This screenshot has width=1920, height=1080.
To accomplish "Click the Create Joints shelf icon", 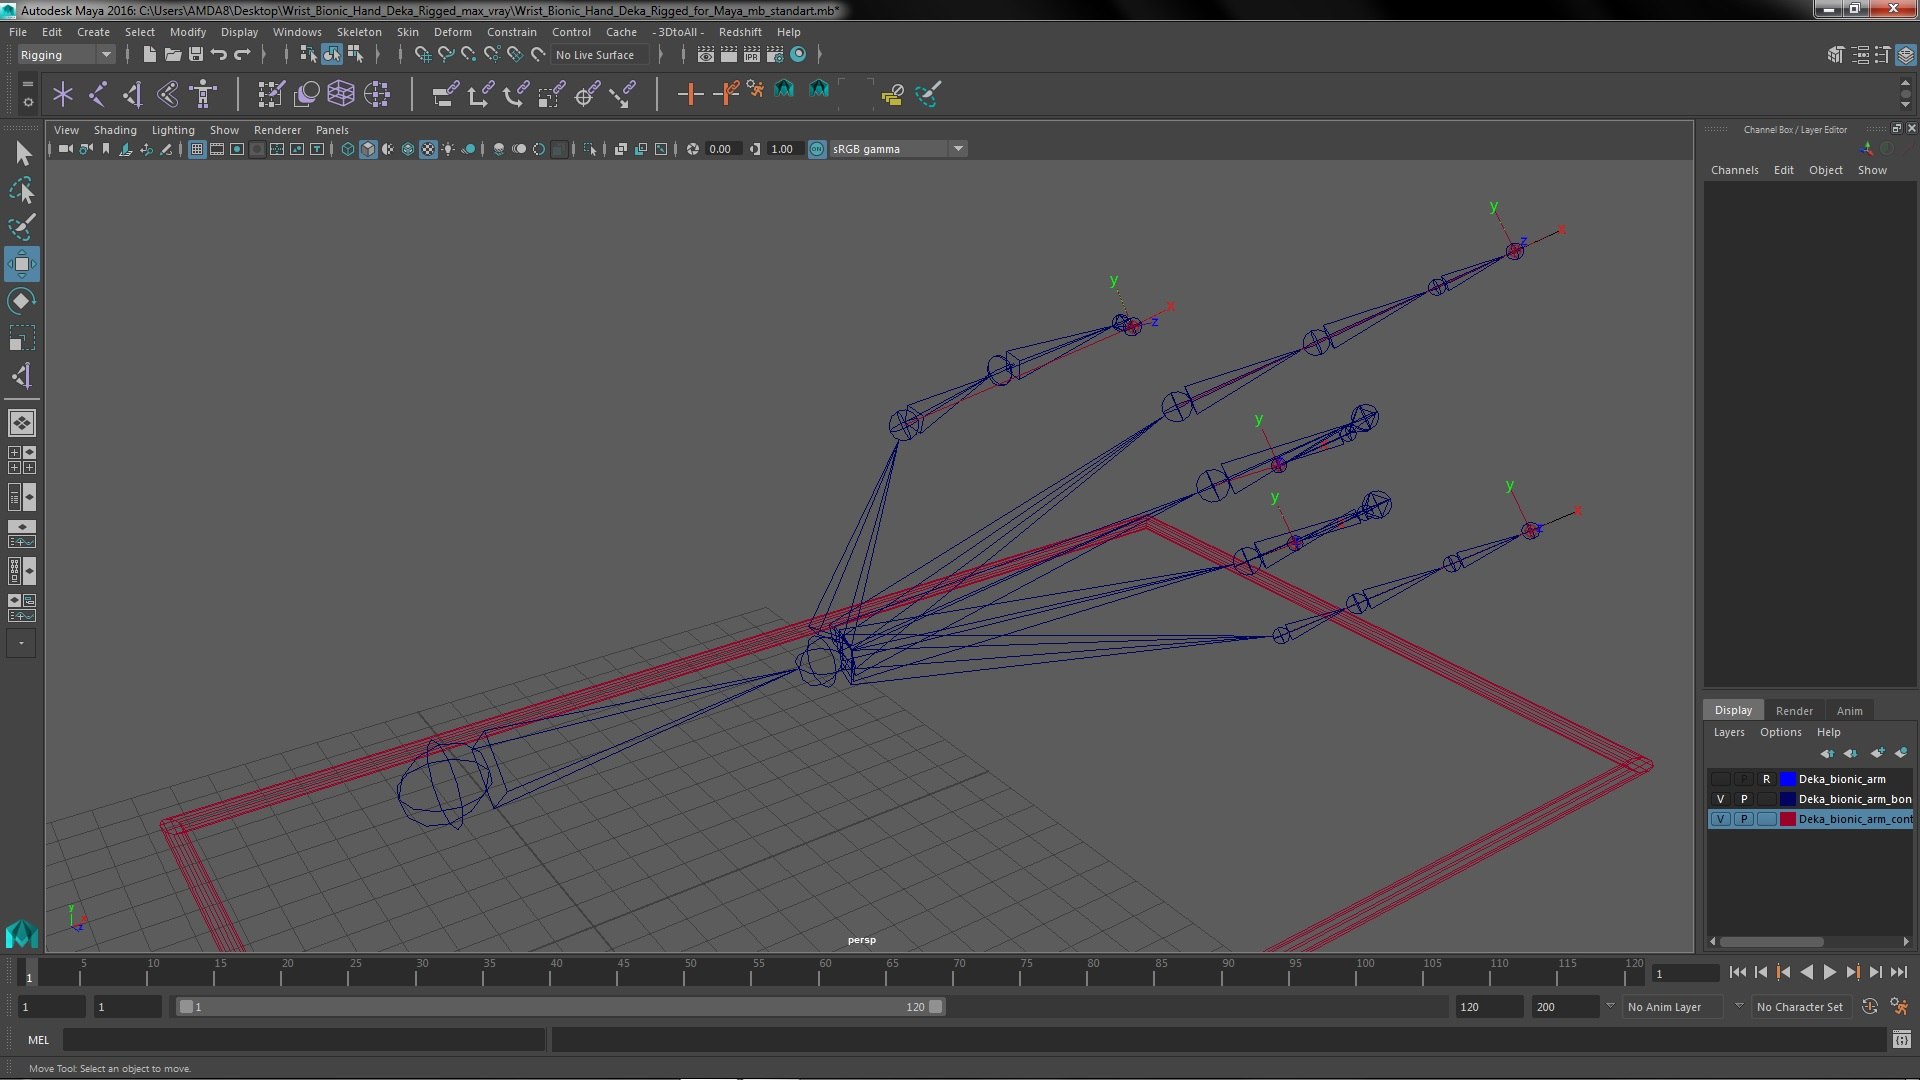I will [x=98, y=95].
